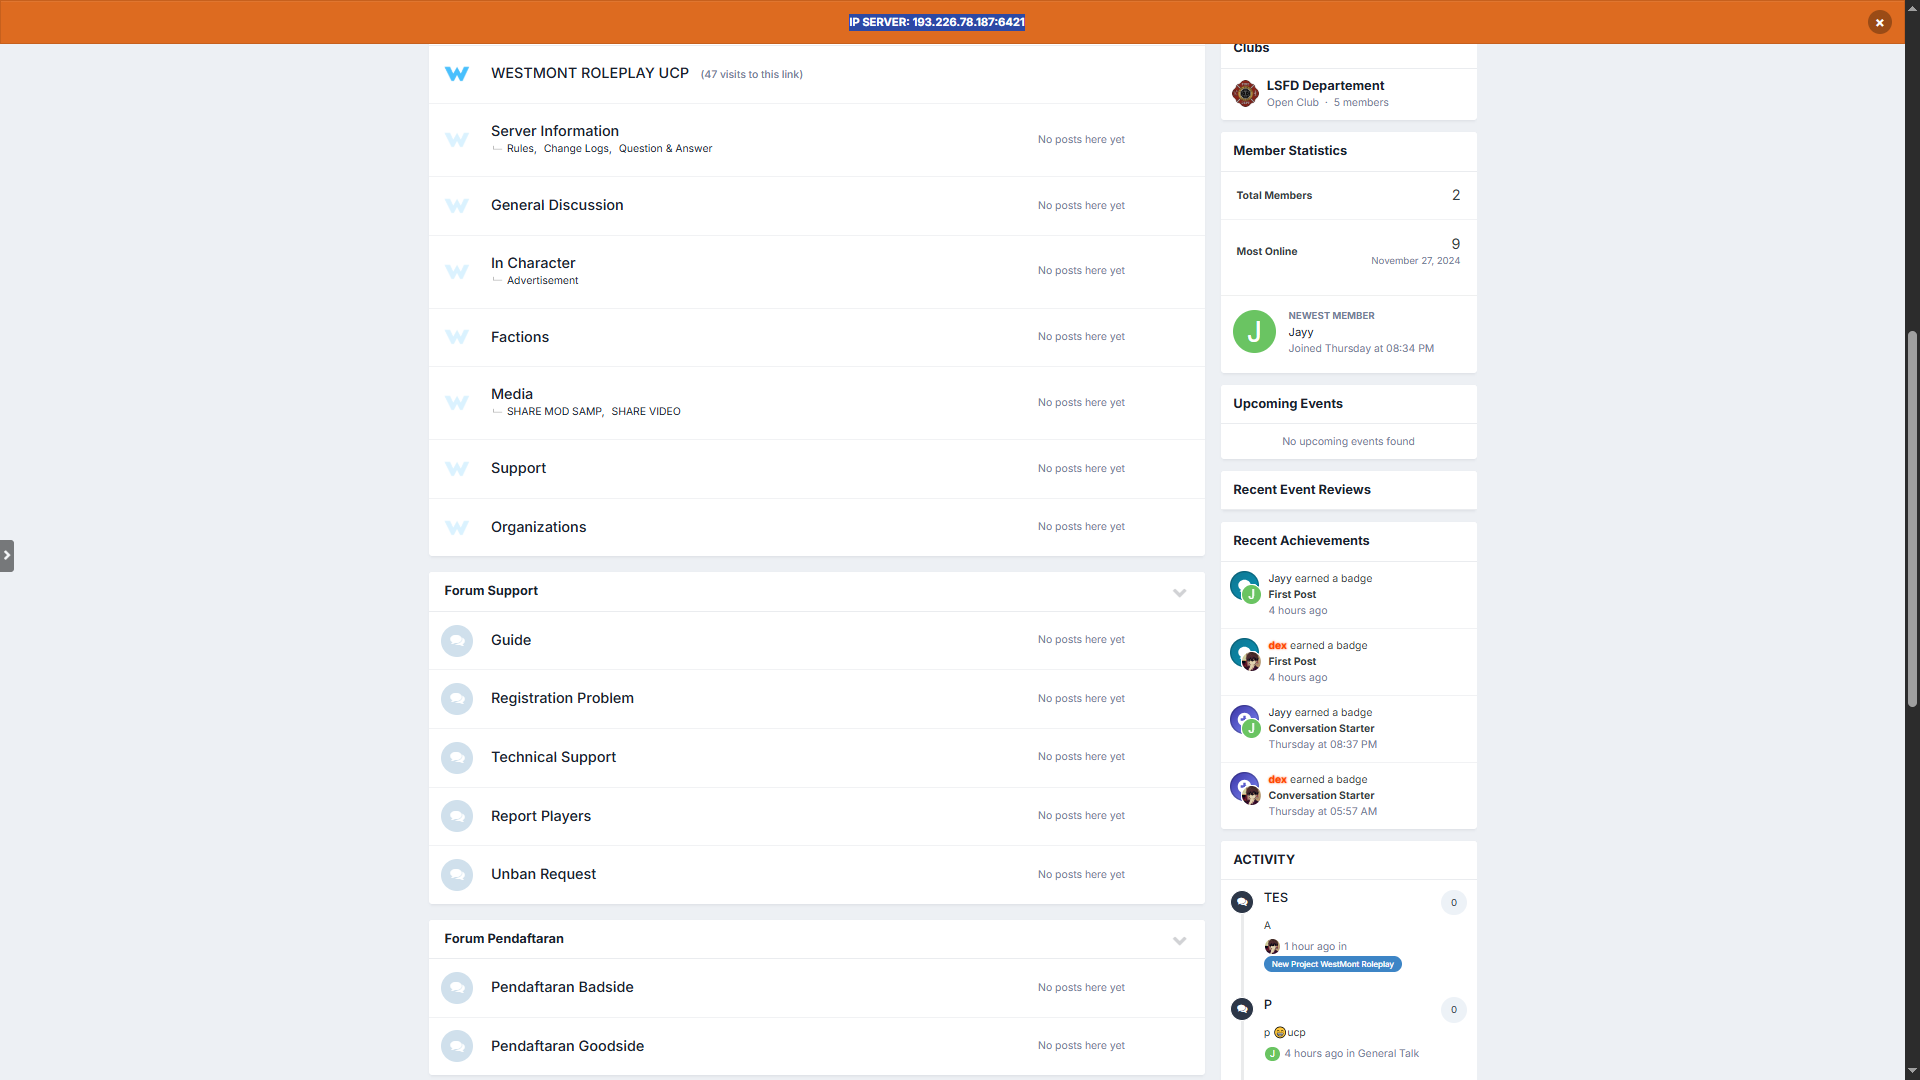The image size is (1920, 1080).
Task: Click the chat bubble icon beside Registration Problem
Action: coord(457,699)
